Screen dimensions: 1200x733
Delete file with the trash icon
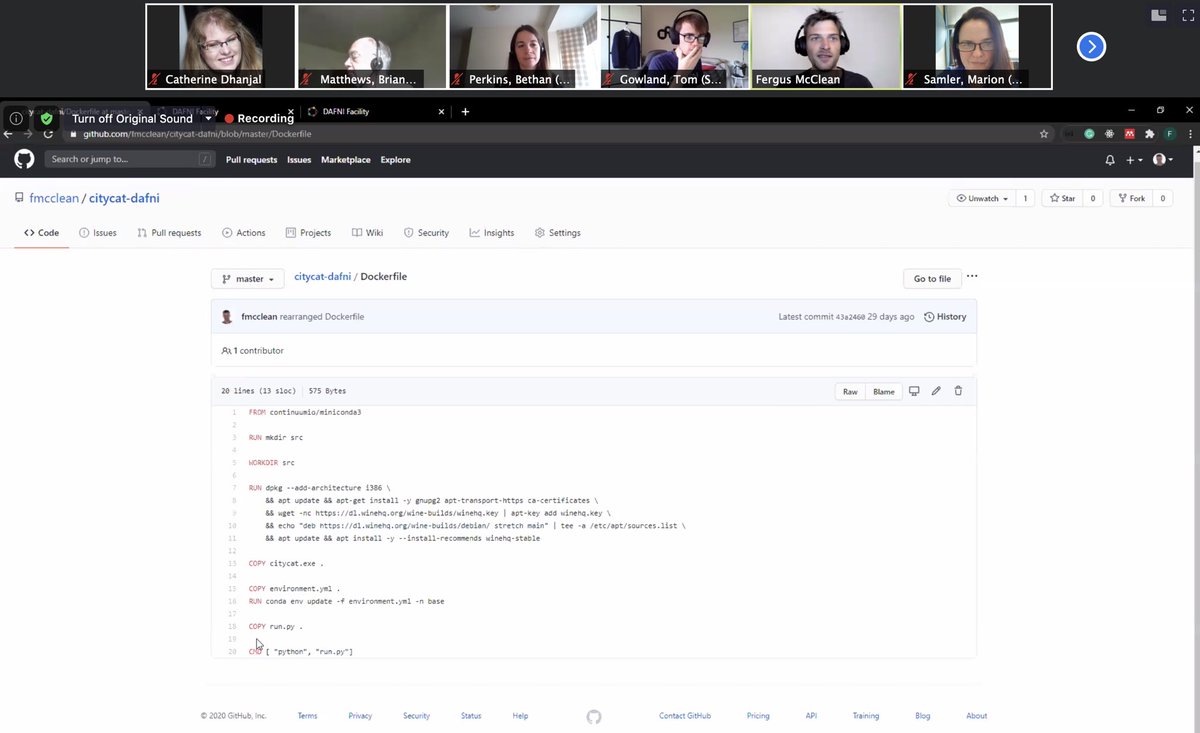pos(958,391)
